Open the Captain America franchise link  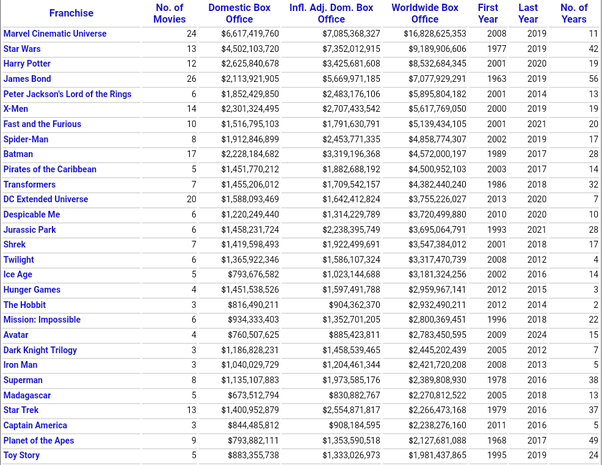35,425
